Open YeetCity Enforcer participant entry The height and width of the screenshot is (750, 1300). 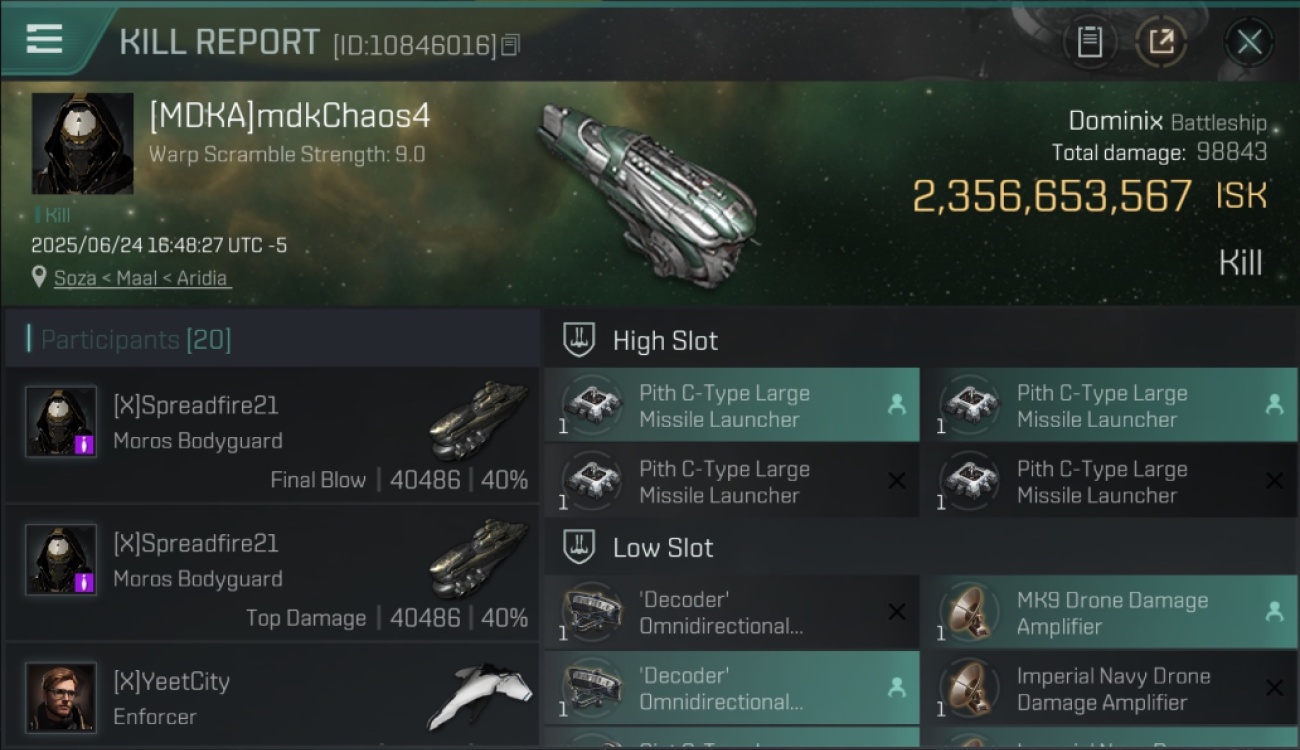(x=272, y=696)
